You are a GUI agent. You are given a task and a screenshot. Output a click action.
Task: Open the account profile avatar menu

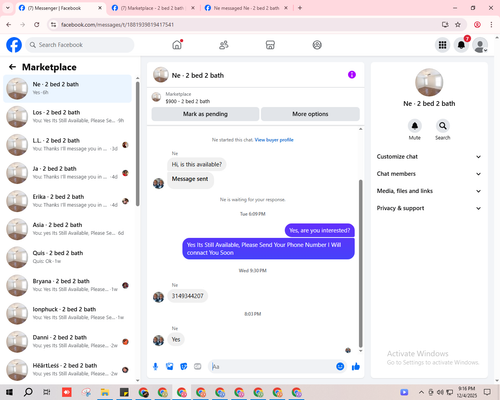480,45
